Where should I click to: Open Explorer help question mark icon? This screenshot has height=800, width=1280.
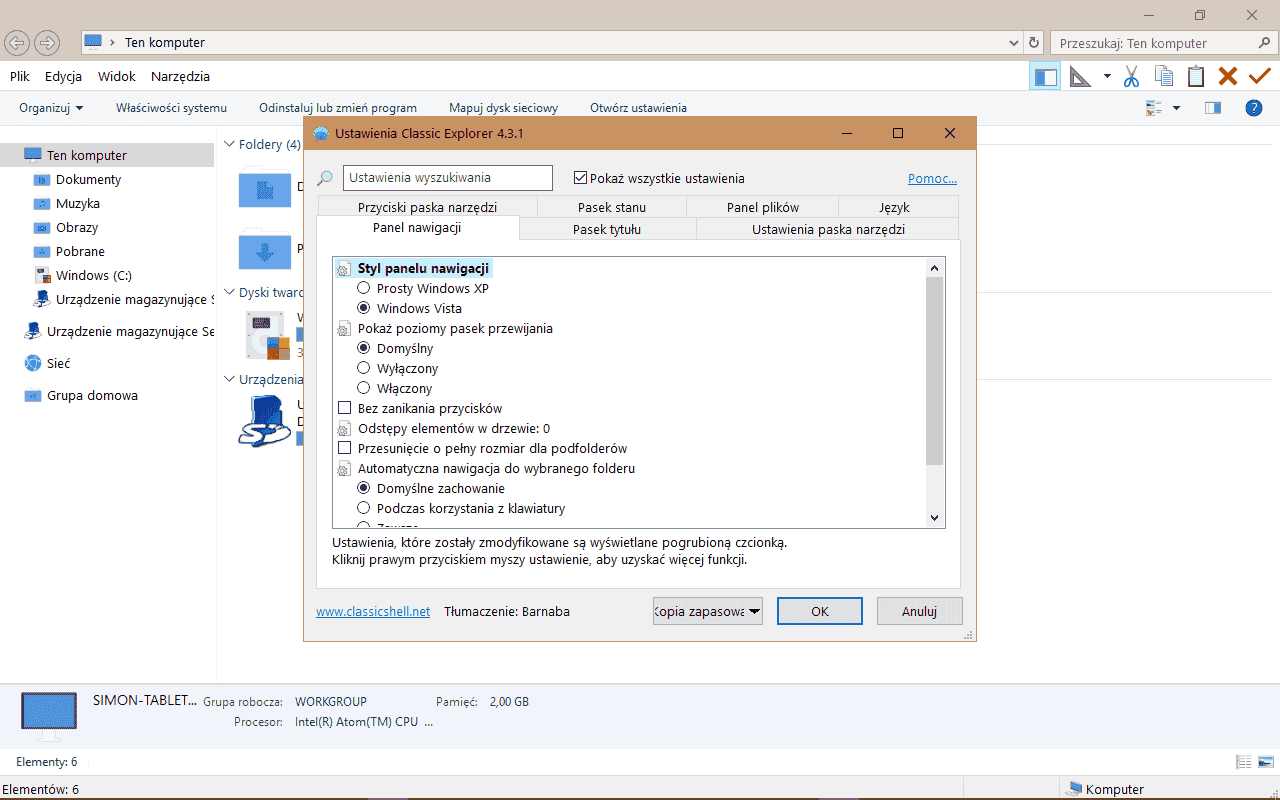pos(1254,108)
